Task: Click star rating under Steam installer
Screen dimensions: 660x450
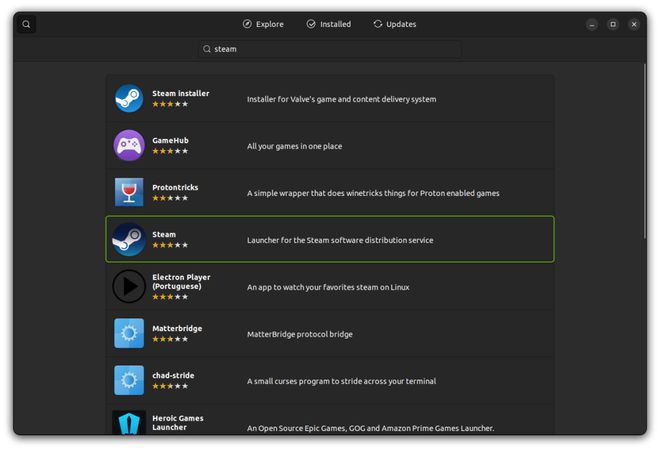Action: pyautogui.click(x=170, y=104)
